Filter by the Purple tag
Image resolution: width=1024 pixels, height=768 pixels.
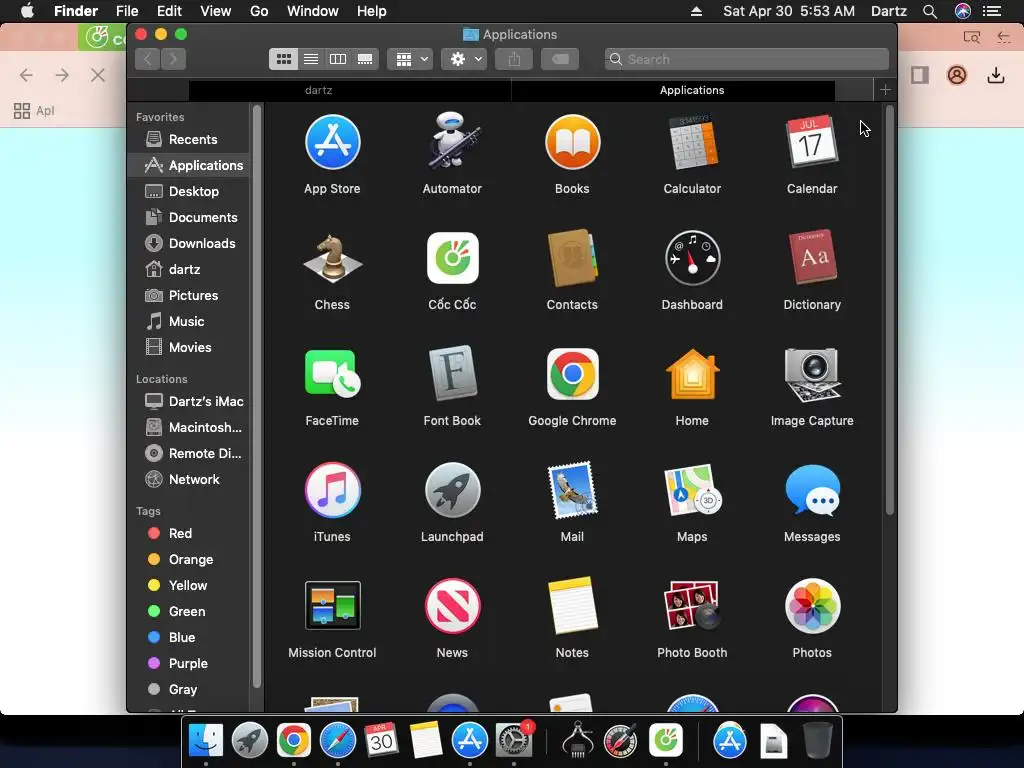click(189, 664)
